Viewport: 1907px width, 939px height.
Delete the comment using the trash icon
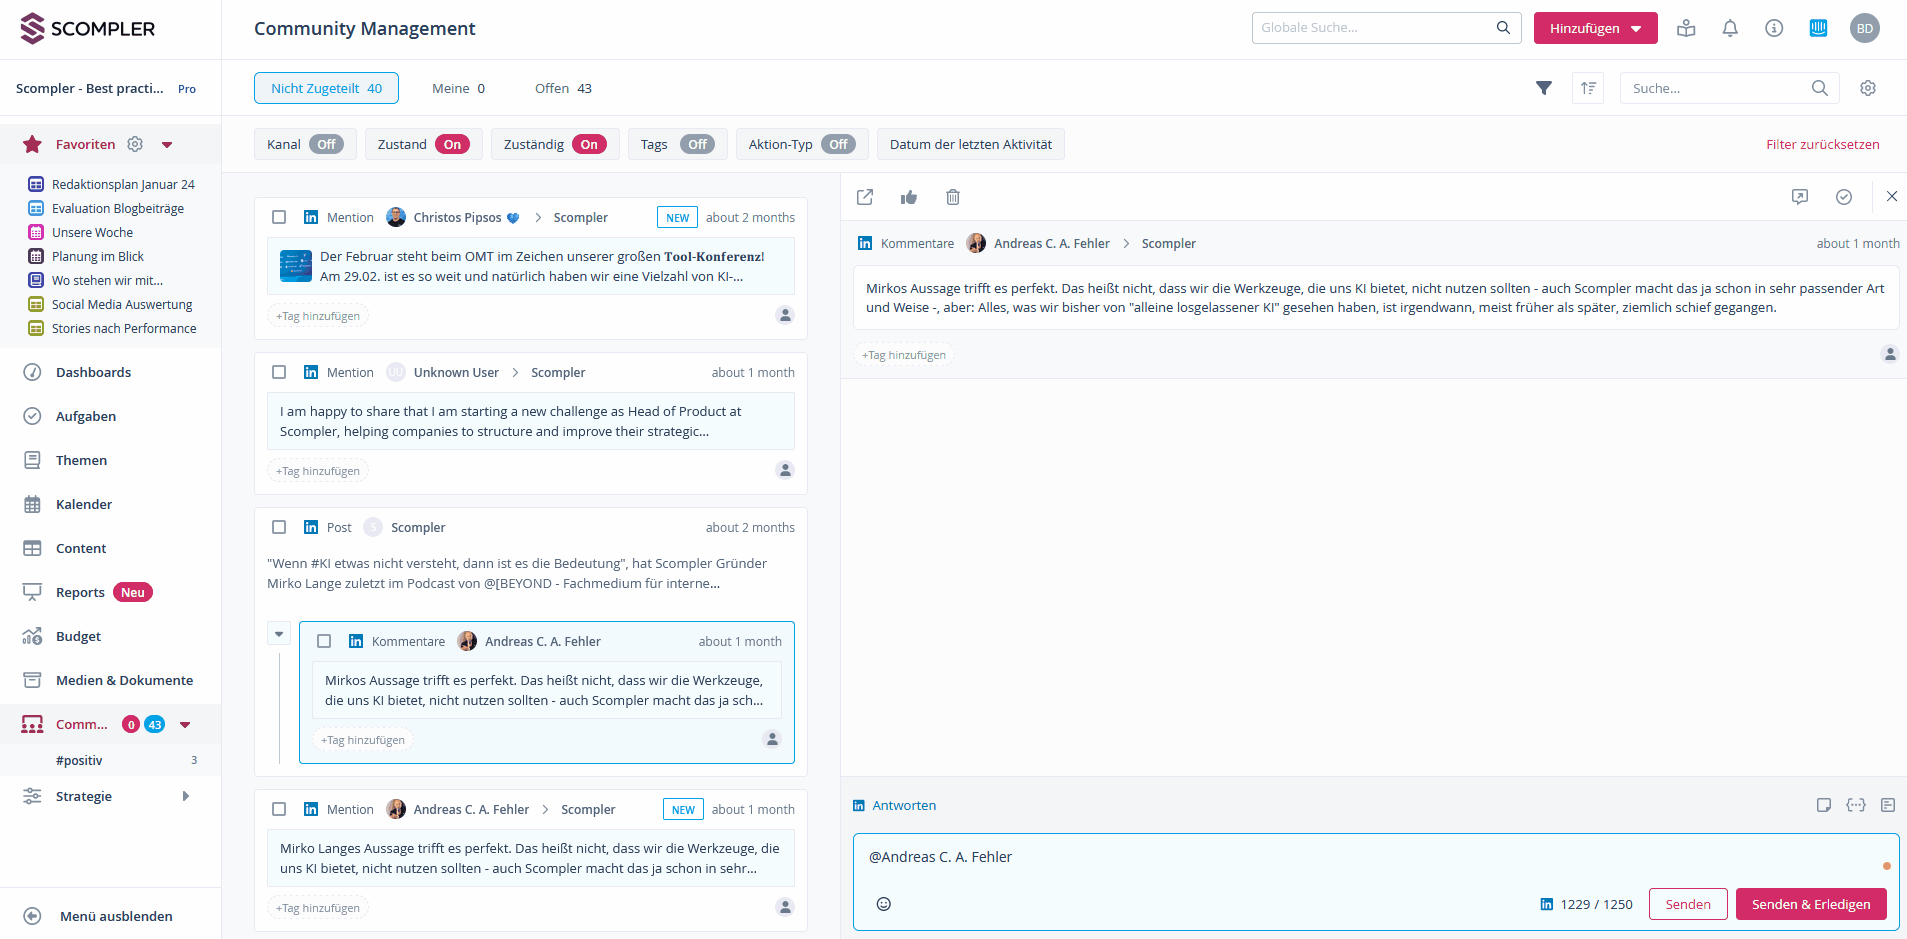pos(952,197)
